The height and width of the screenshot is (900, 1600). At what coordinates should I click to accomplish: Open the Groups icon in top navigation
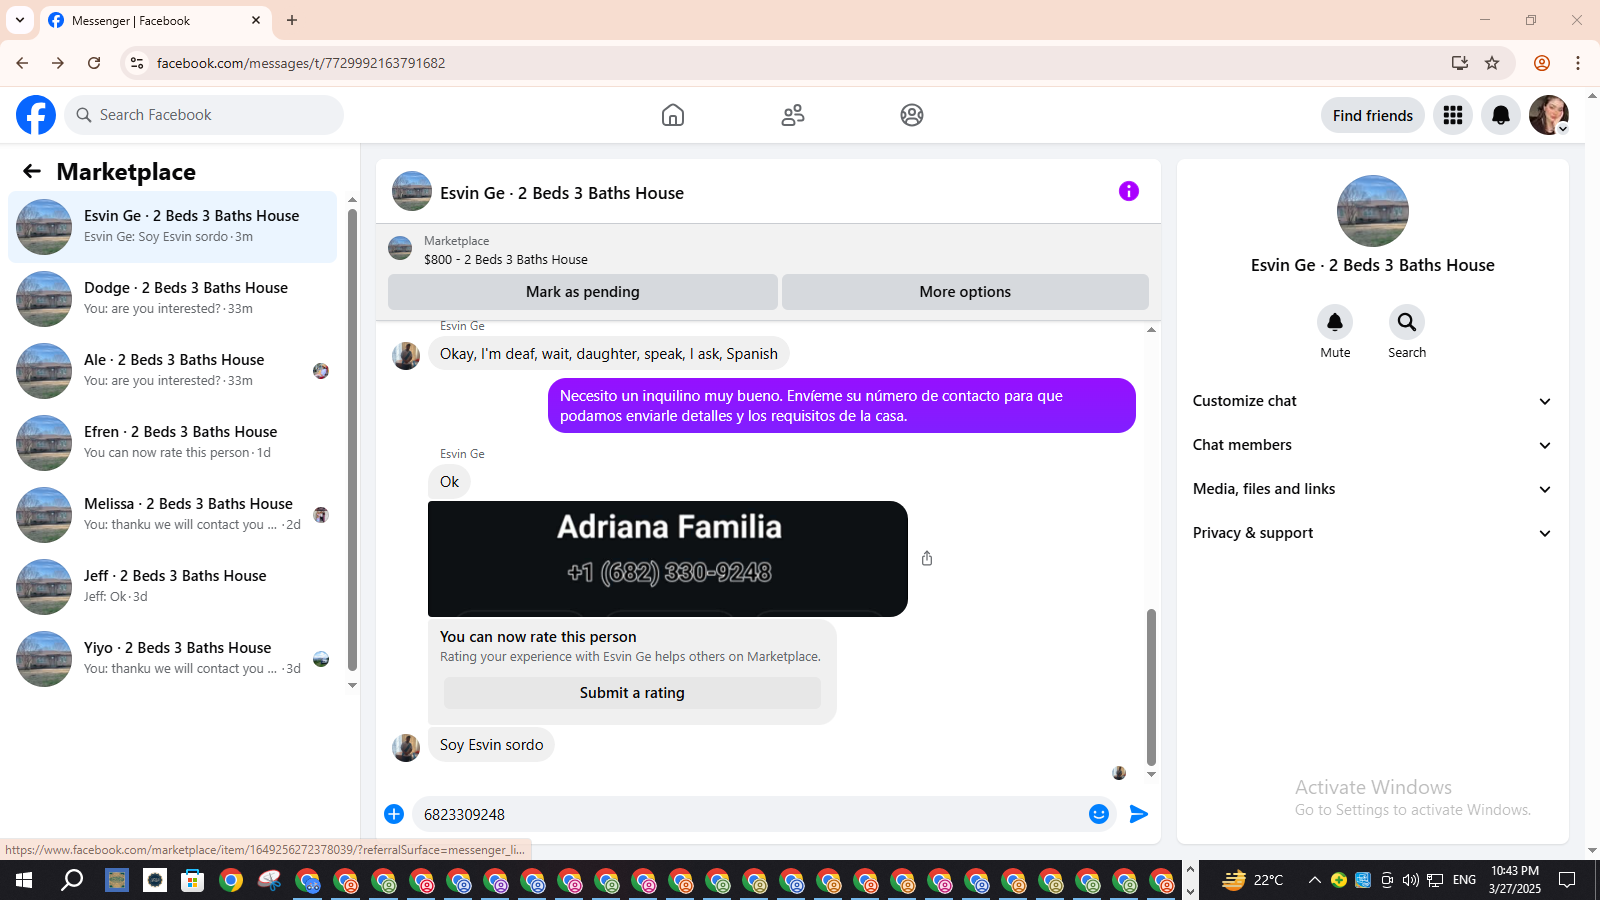click(912, 115)
